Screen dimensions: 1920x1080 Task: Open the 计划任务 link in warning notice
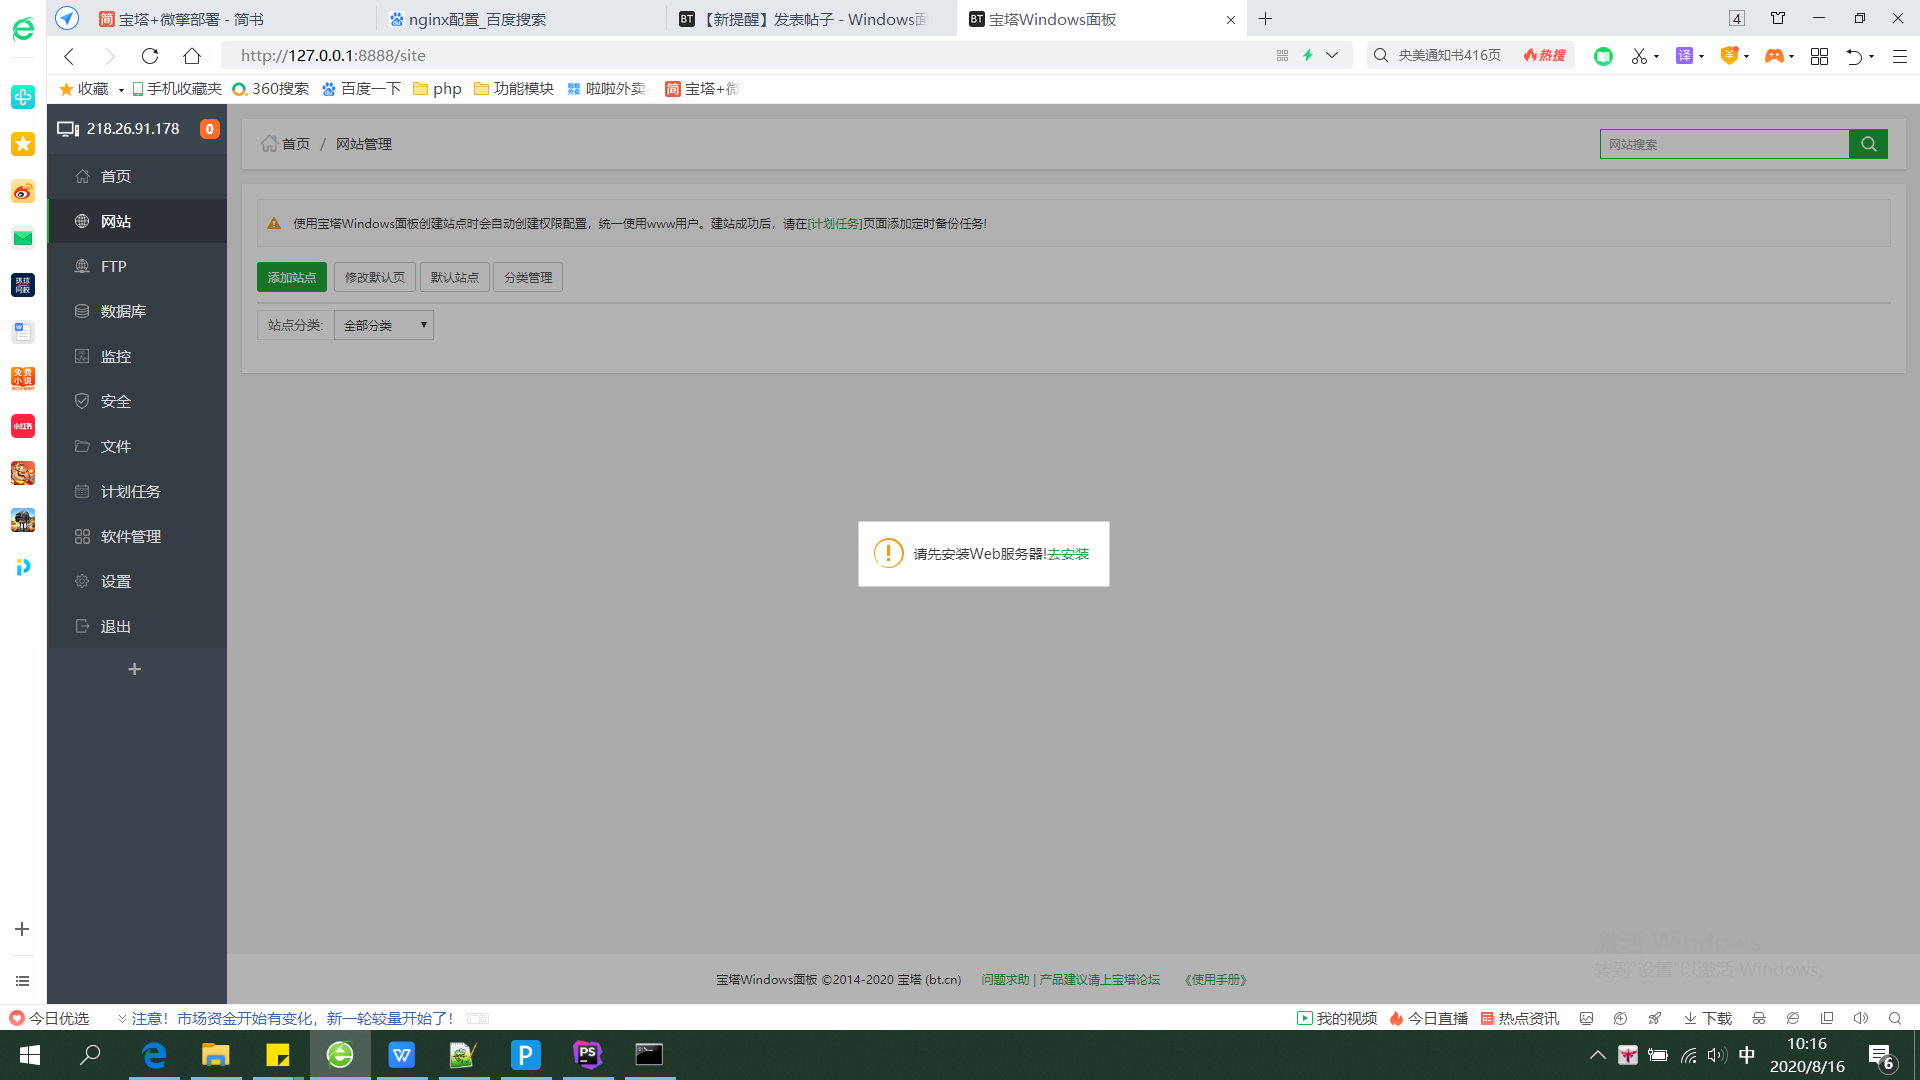click(834, 224)
